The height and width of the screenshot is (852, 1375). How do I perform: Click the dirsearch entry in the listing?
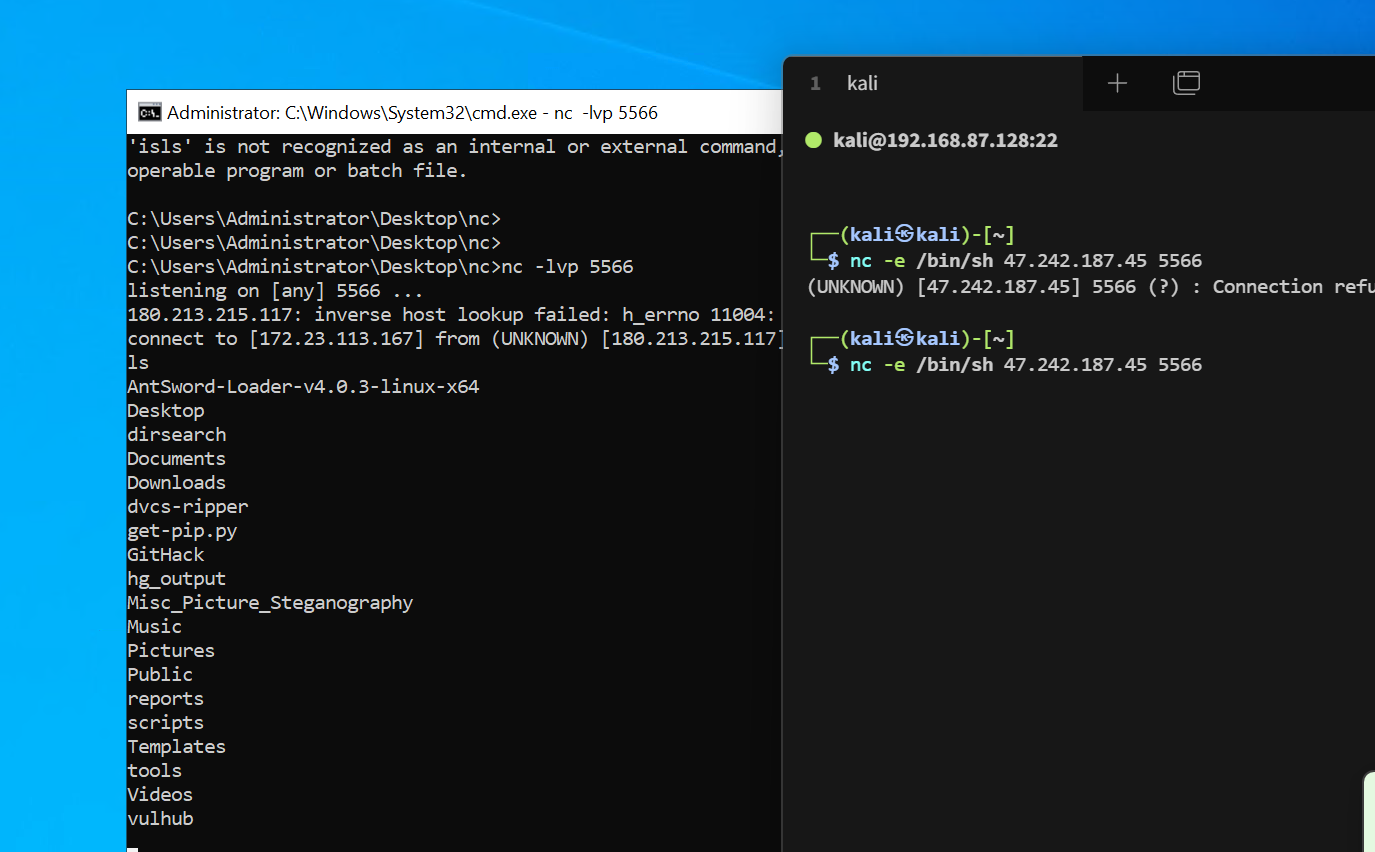pyautogui.click(x=177, y=435)
